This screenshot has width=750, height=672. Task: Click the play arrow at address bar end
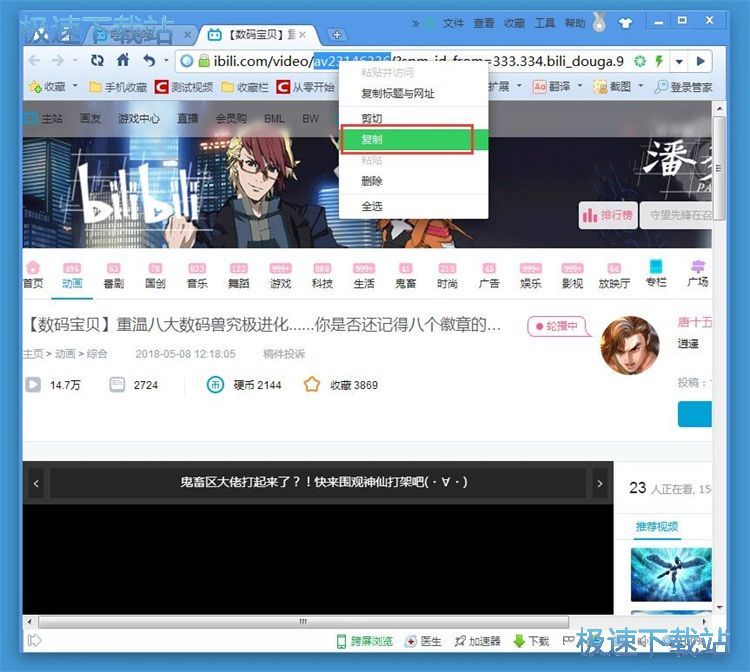pos(701,61)
